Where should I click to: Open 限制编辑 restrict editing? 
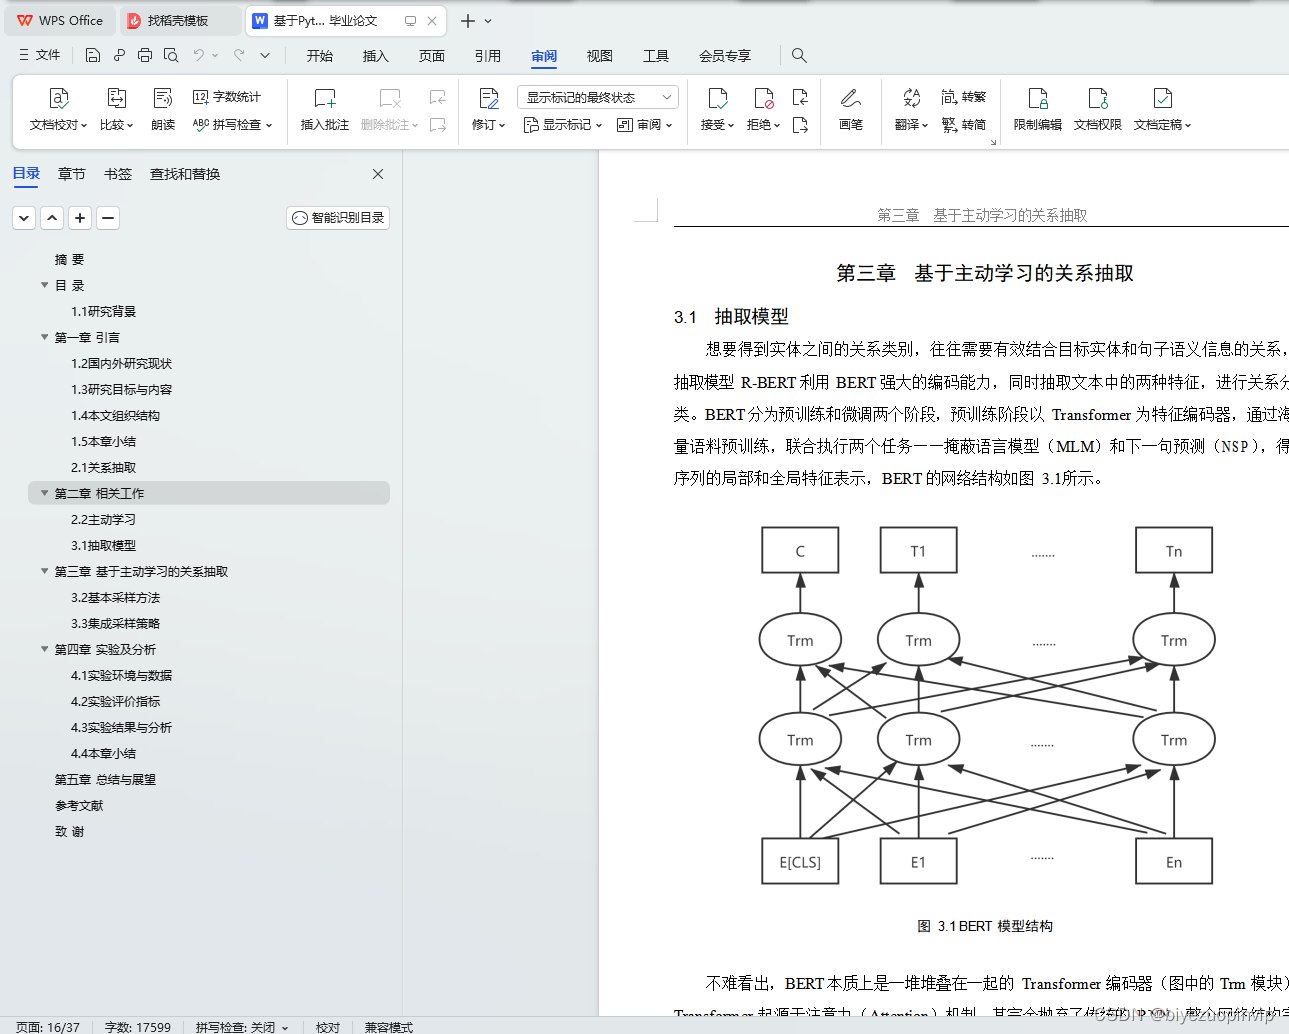coord(1036,110)
